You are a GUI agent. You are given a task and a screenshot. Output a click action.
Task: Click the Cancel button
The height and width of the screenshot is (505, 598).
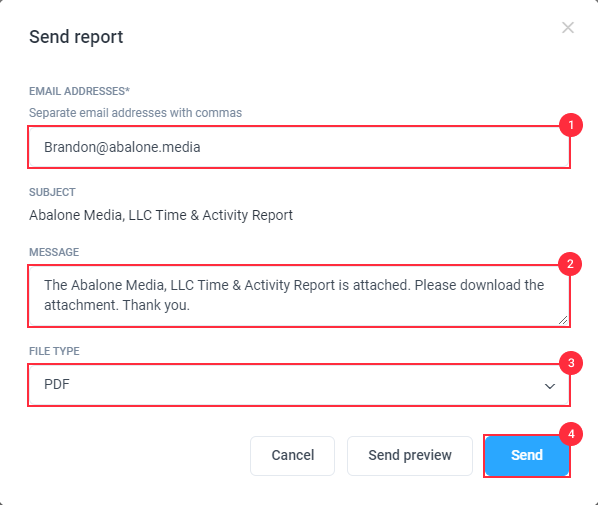[x=293, y=456]
